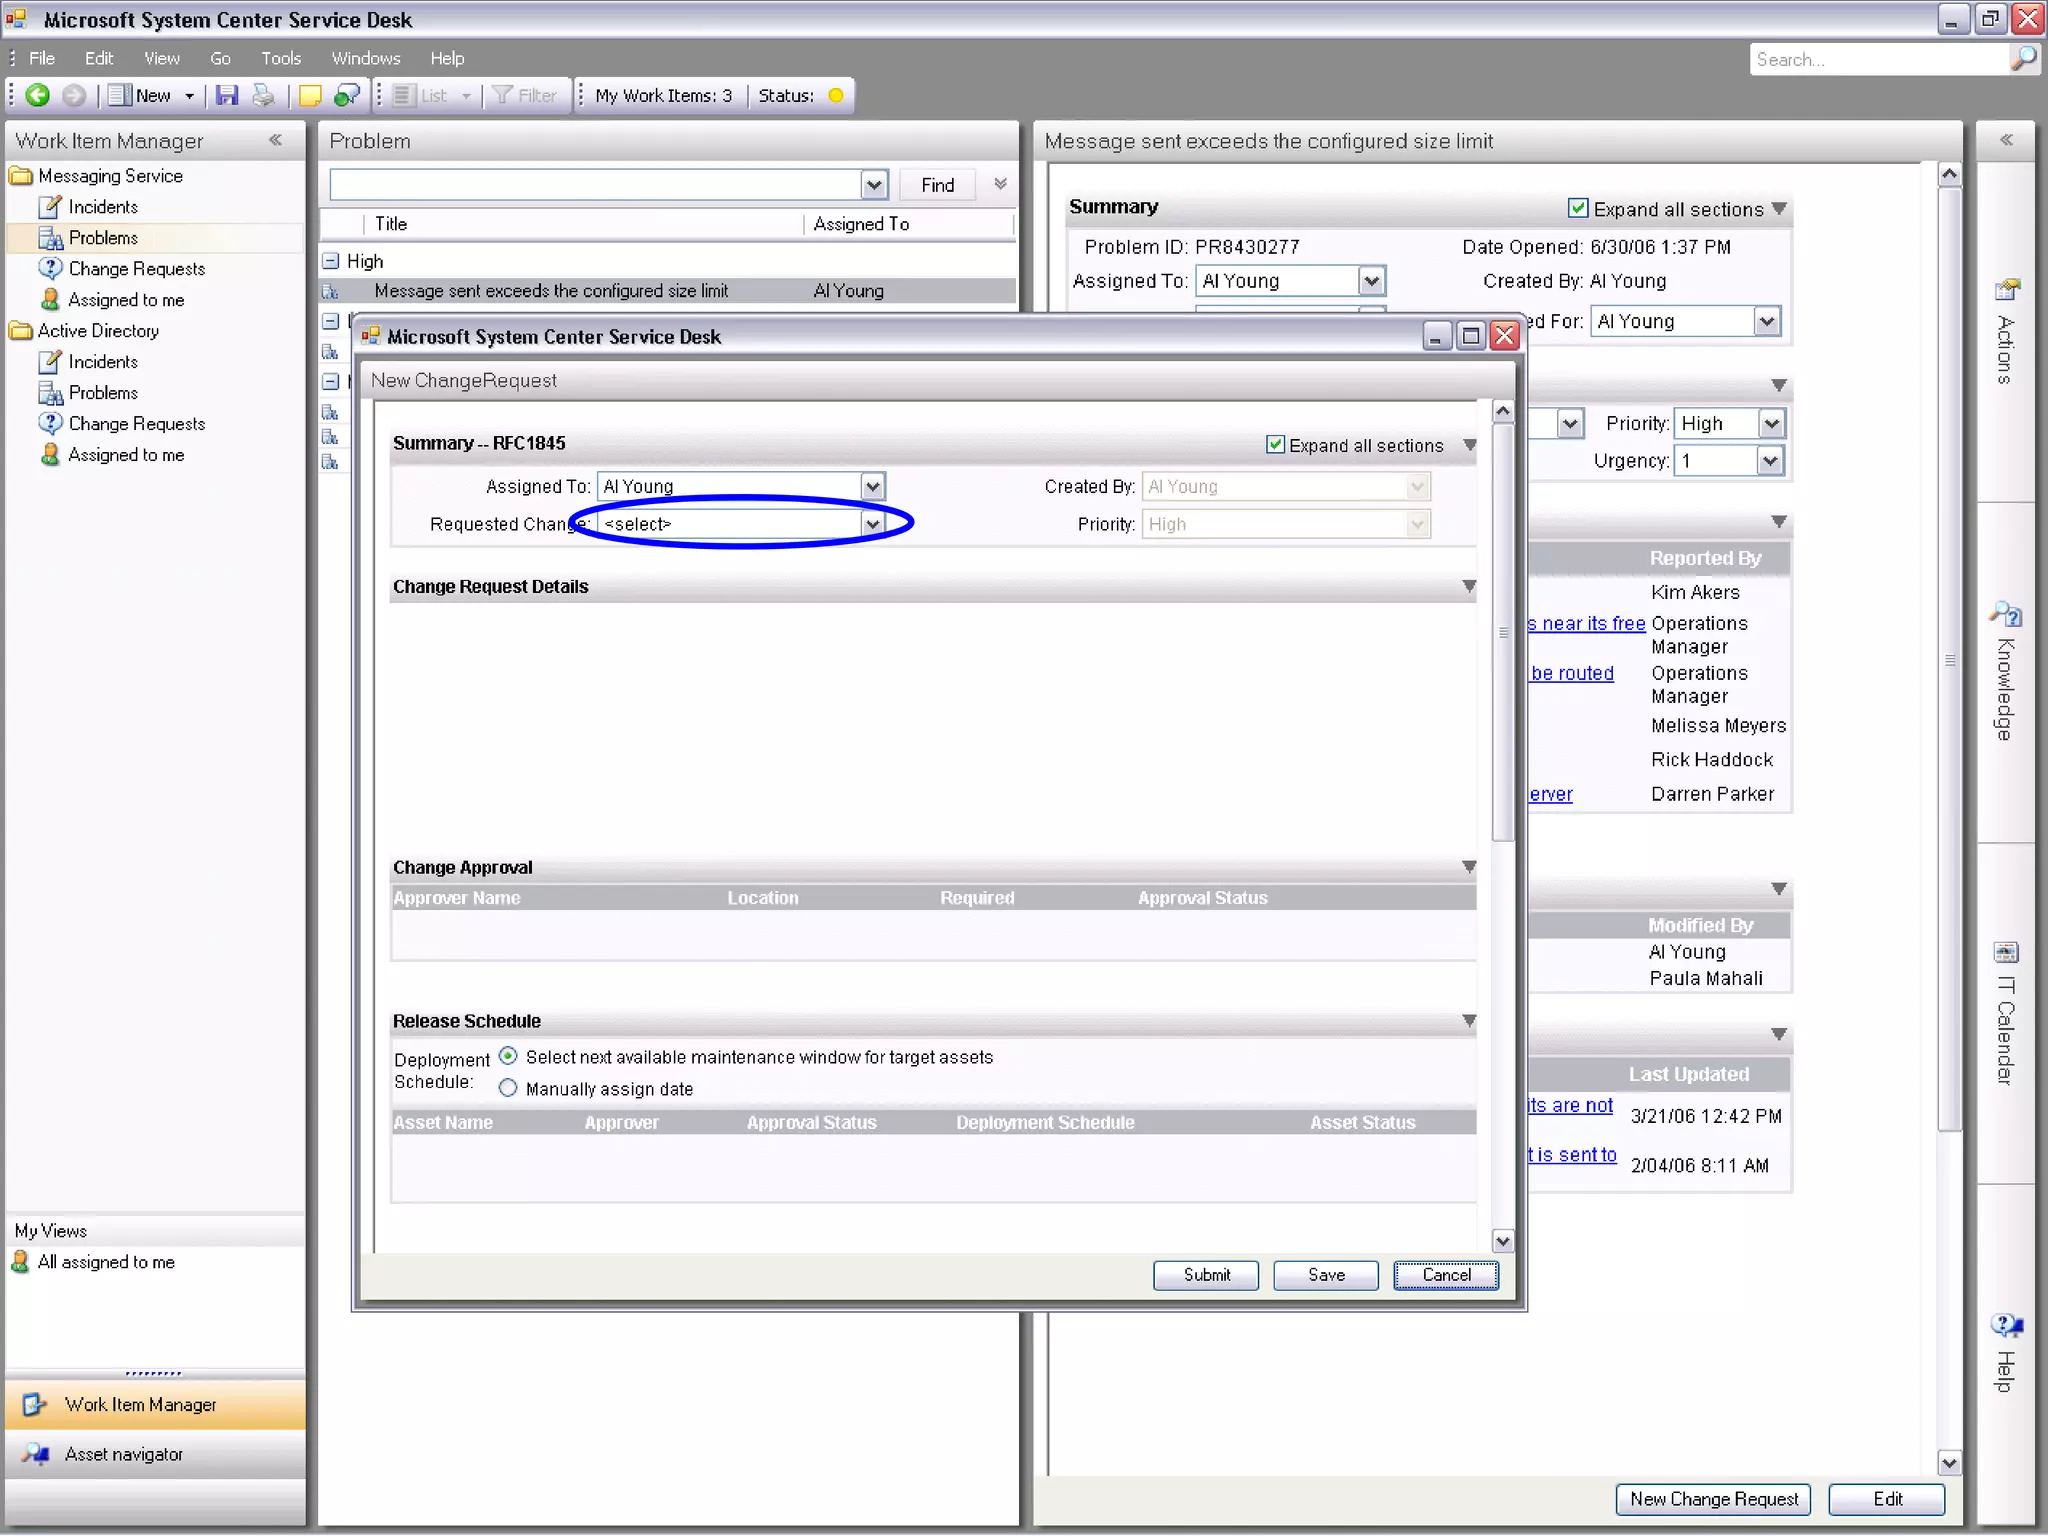Screen dimensions: 2048x1536
Task: Click the chat bubbles icon in toolbar
Action: coord(347,95)
